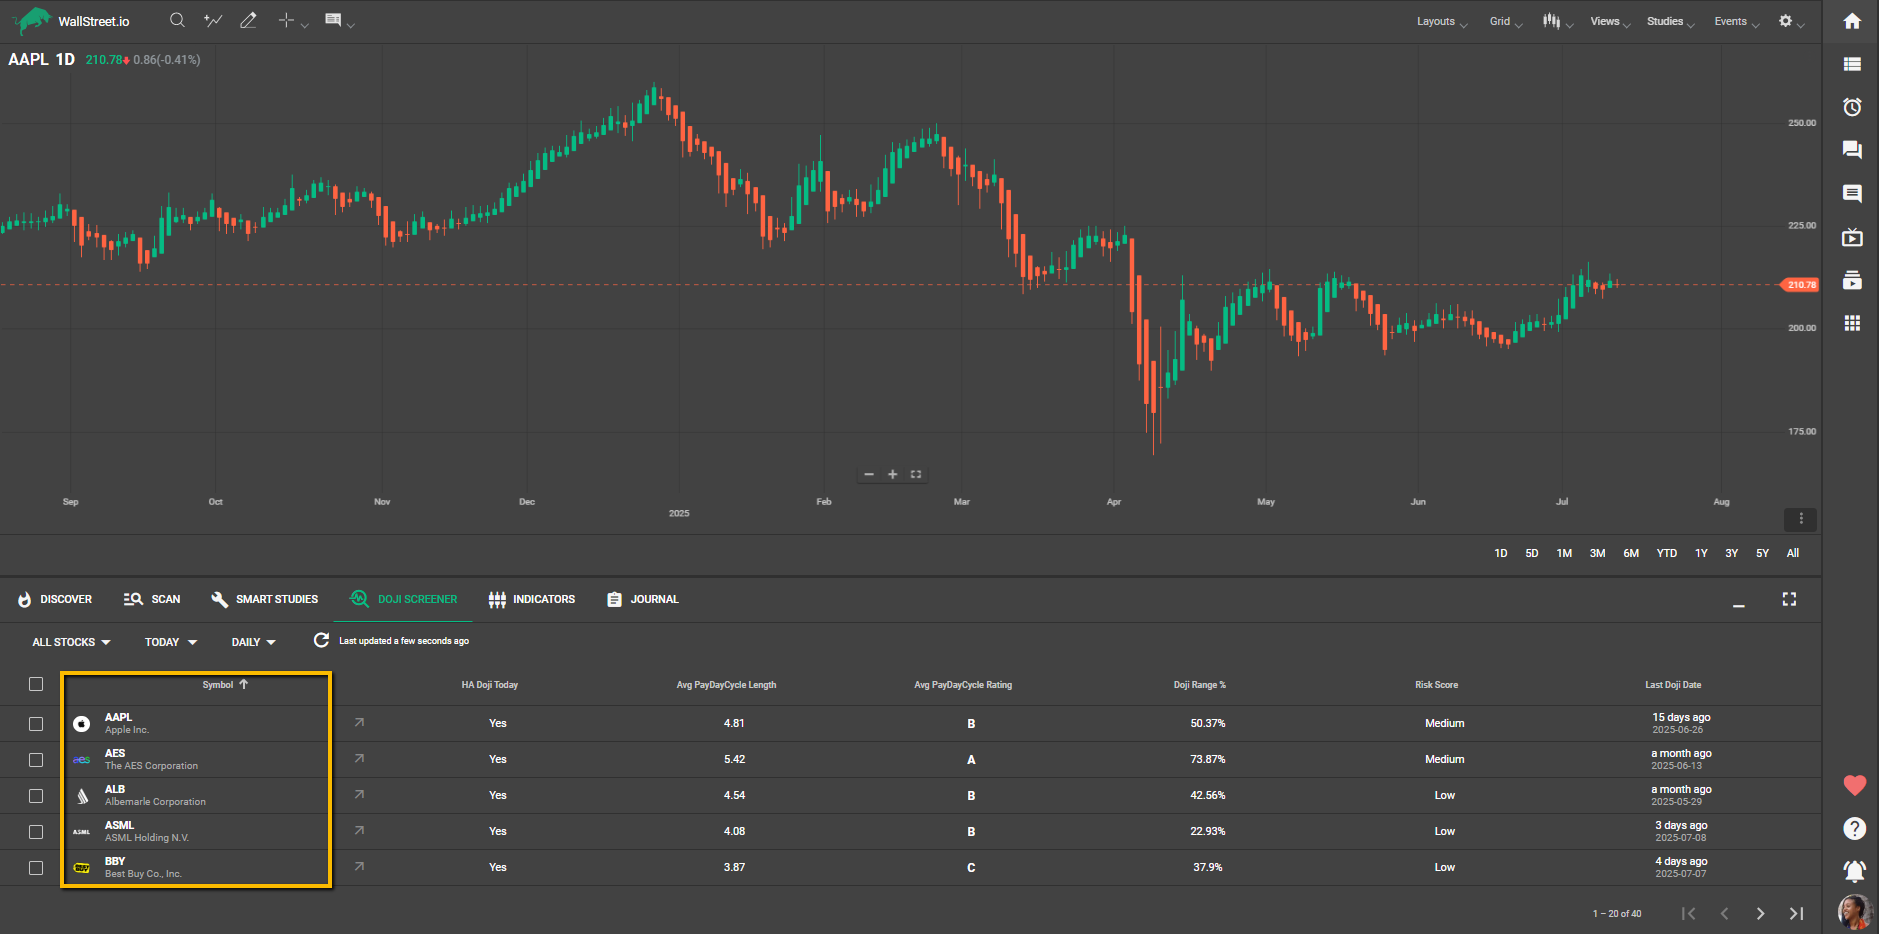Image resolution: width=1879 pixels, height=934 pixels.
Task: Open the Layouts dropdown
Action: 1441,21
